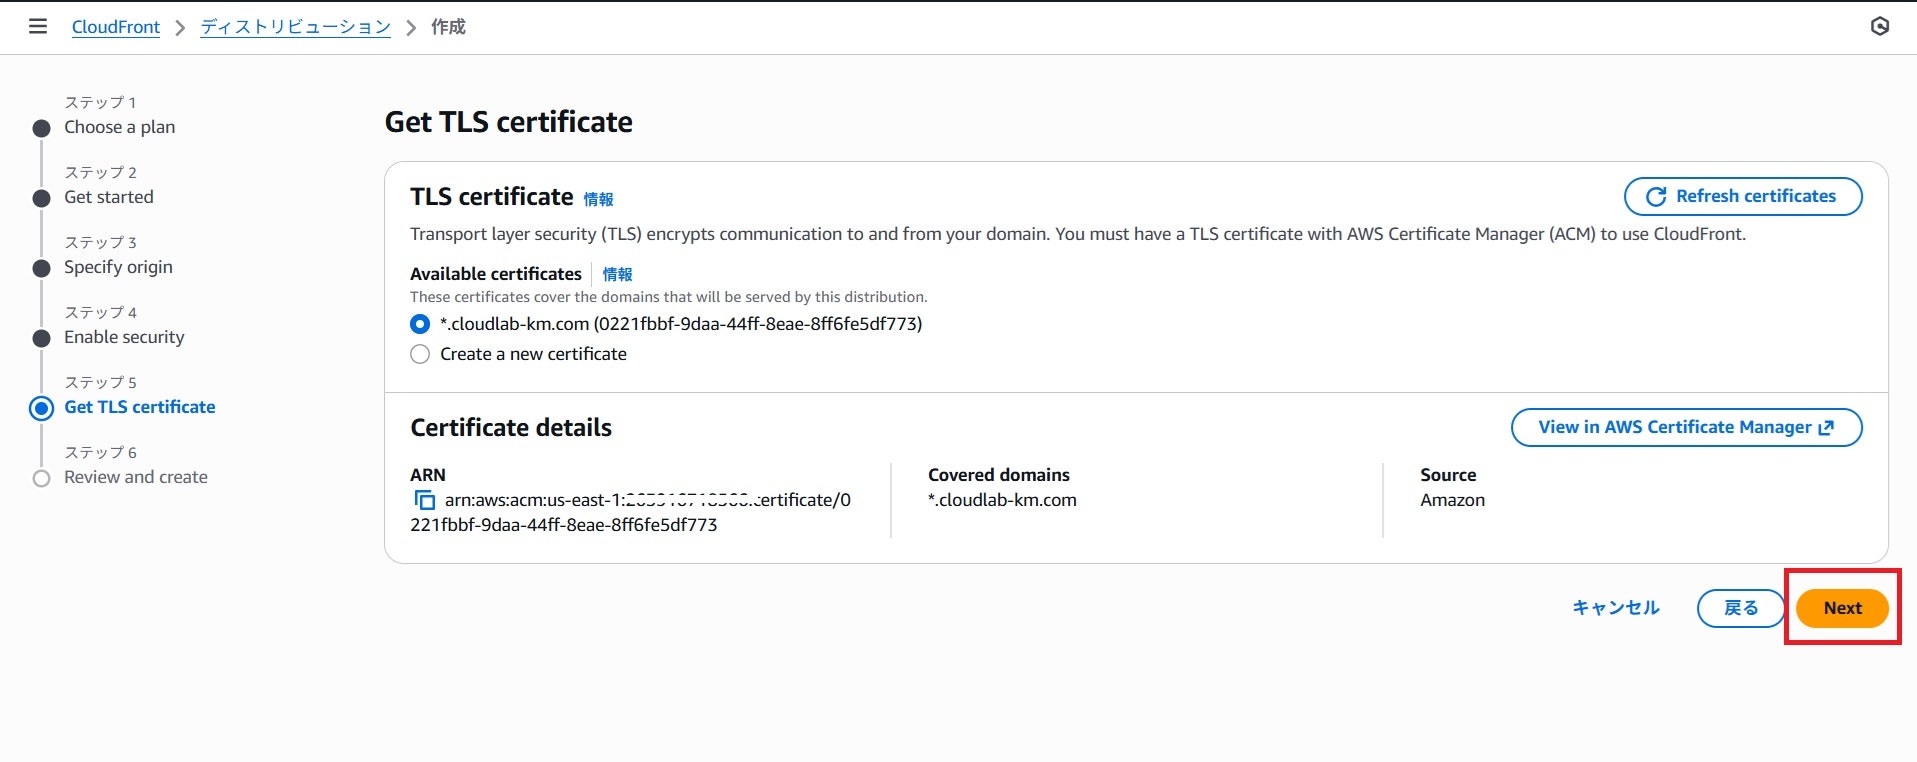Click the Next button

click(1842, 608)
